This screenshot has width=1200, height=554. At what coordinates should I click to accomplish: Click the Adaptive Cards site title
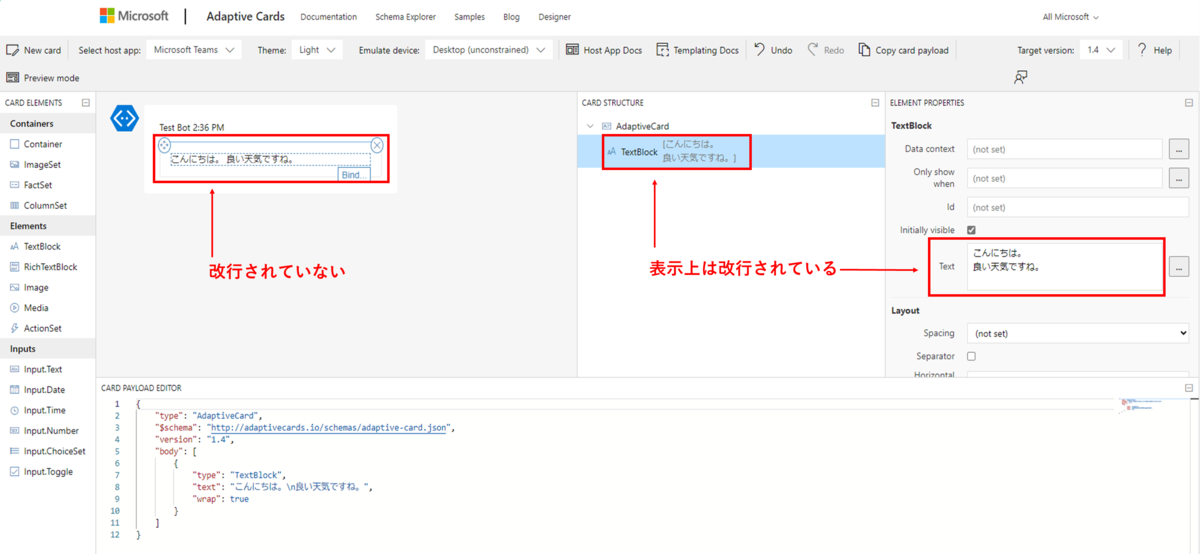pyautogui.click(x=245, y=17)
